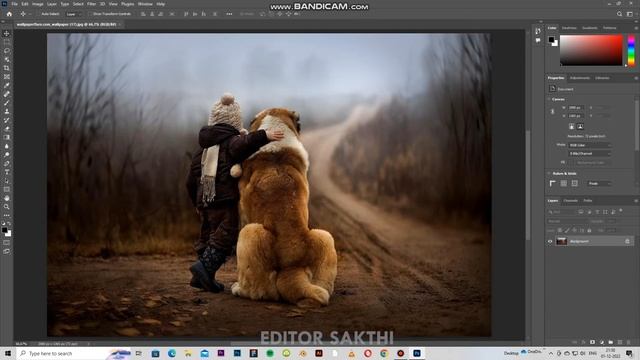Select the Lasso tool
This screenshot has height=360, width=640.
click(x=7, y=51)
